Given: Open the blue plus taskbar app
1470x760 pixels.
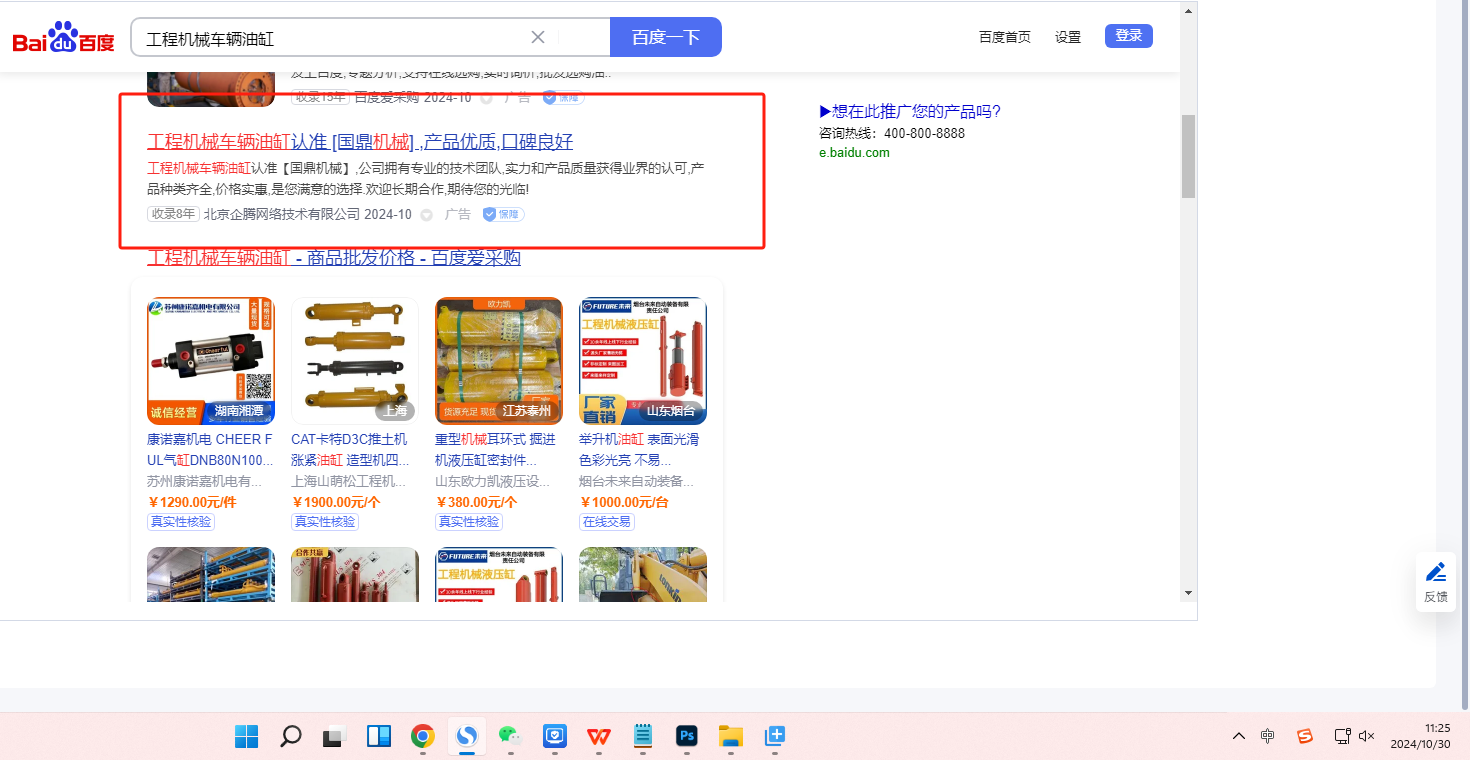Looking at the screenshot, I should click(775, 737).
